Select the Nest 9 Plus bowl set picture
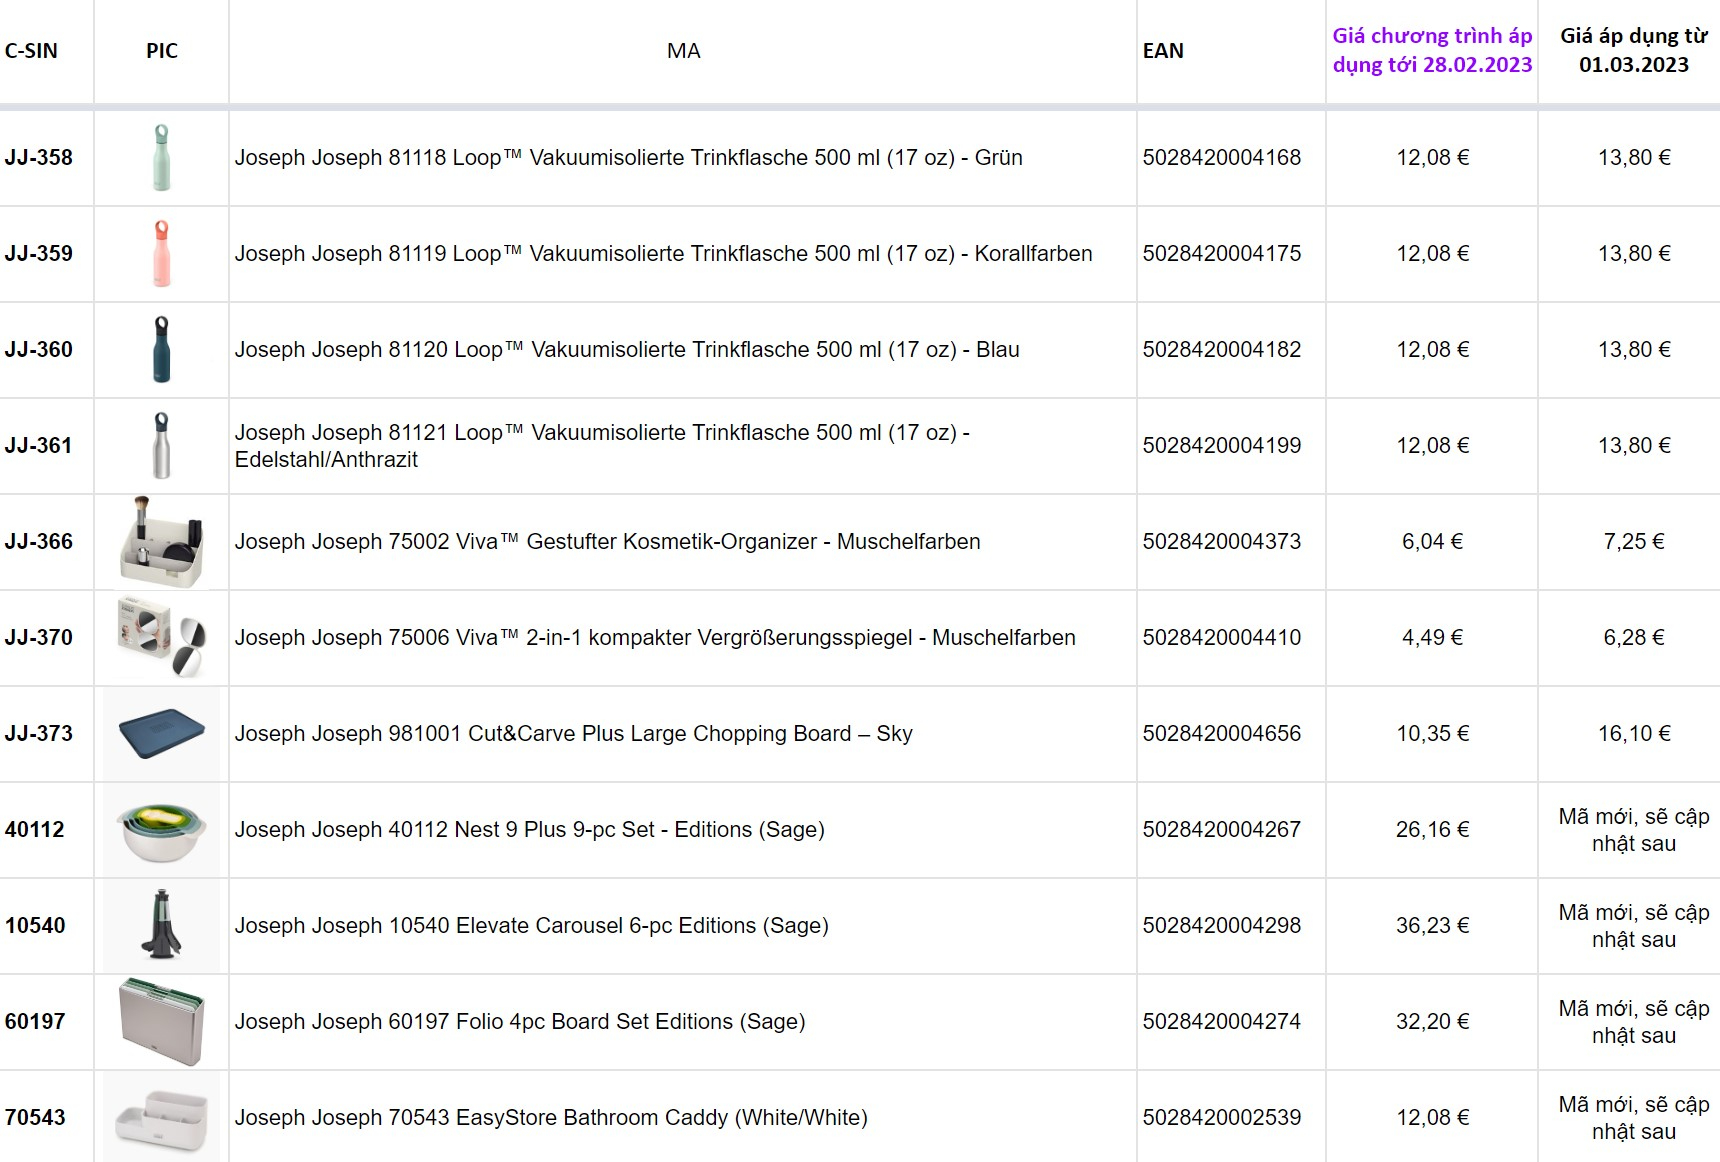Screen dimensions: 1720x1162 pyautogui.click(x=161, y=829)
